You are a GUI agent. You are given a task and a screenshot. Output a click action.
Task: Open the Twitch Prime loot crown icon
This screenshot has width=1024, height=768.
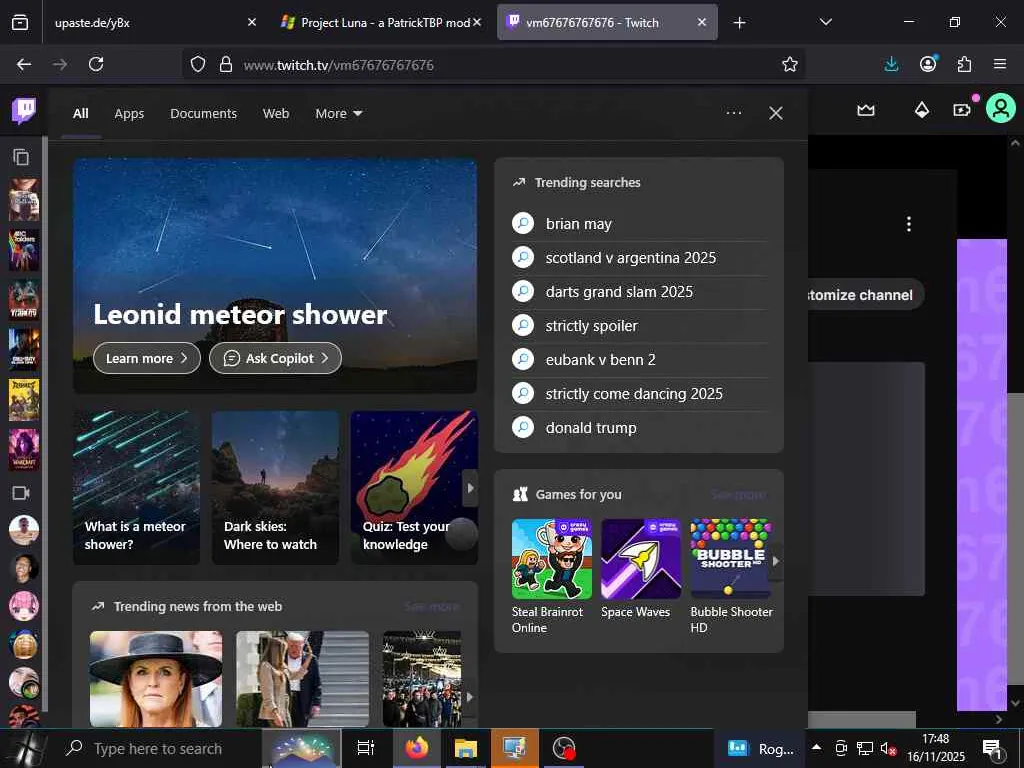[x=866, y=110]
